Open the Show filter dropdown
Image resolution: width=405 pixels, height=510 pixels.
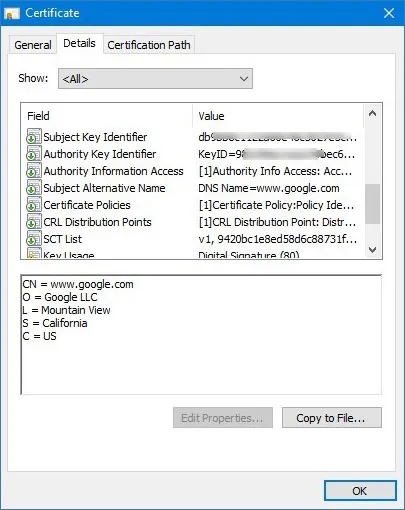click(x=155, y=79)
